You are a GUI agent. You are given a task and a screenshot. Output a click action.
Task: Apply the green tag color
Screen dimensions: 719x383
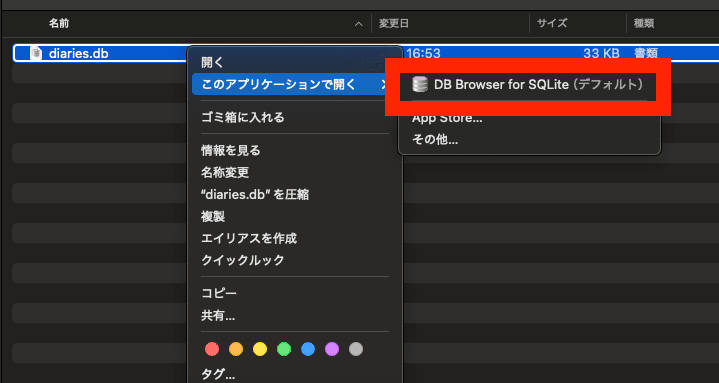click(x=284, y=350)
